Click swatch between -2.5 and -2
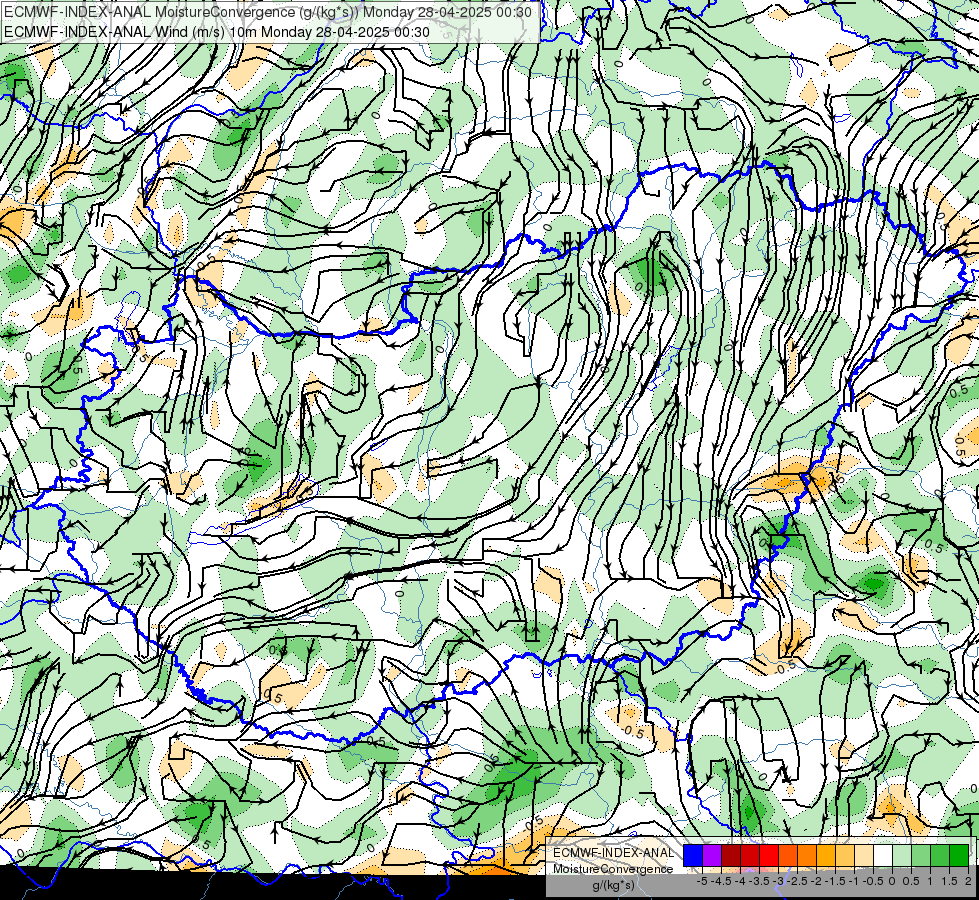Image resolution: width=979 pixels, height=900 pixels. (807, 855)
